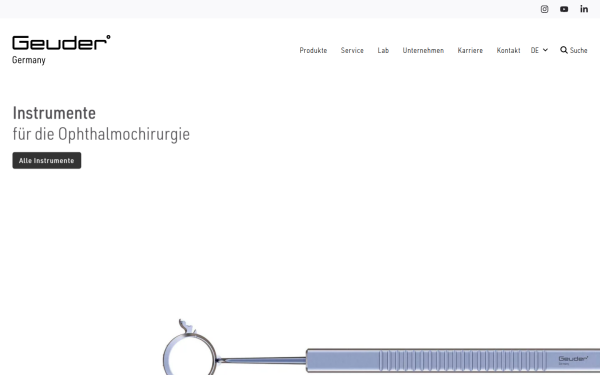Go to Karriere section
Viewport: 600px width, 375px height.
(x=470, y=50)
